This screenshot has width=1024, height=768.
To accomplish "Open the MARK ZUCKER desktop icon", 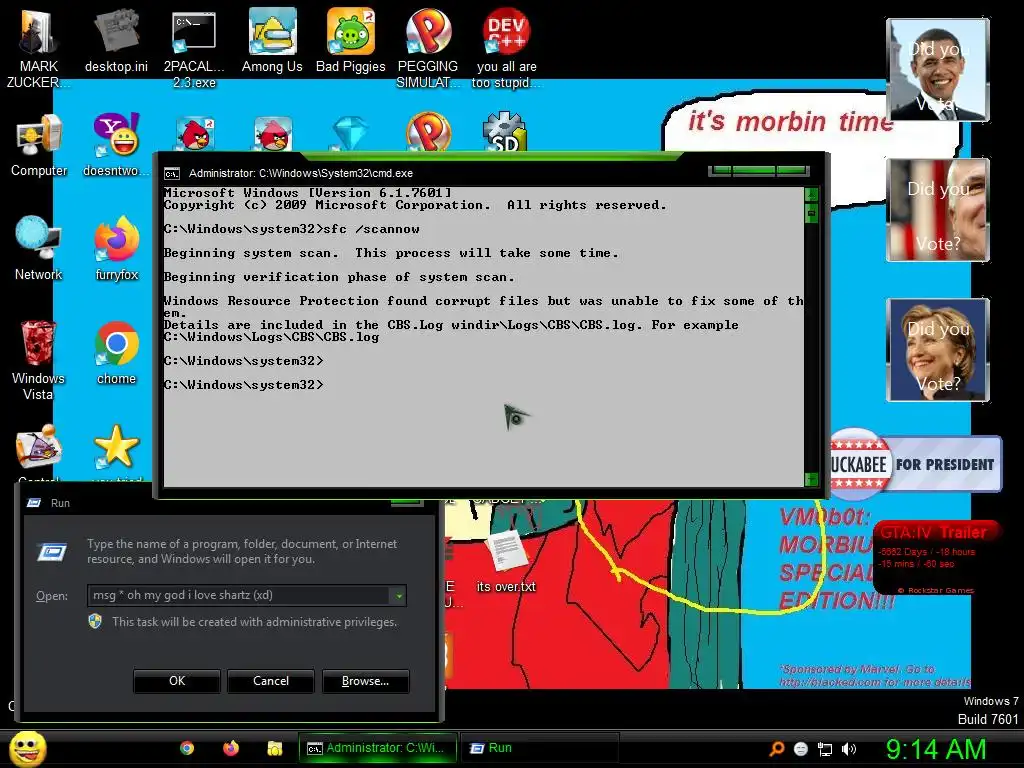I will [x=38, y=47].
